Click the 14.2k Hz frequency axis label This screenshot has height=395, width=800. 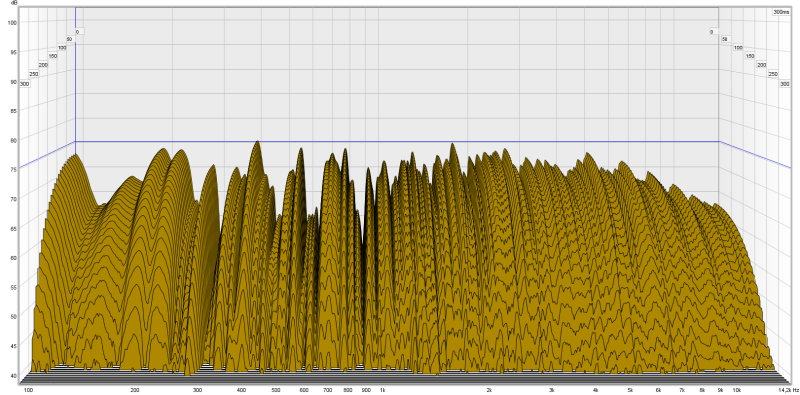[789, 390]
